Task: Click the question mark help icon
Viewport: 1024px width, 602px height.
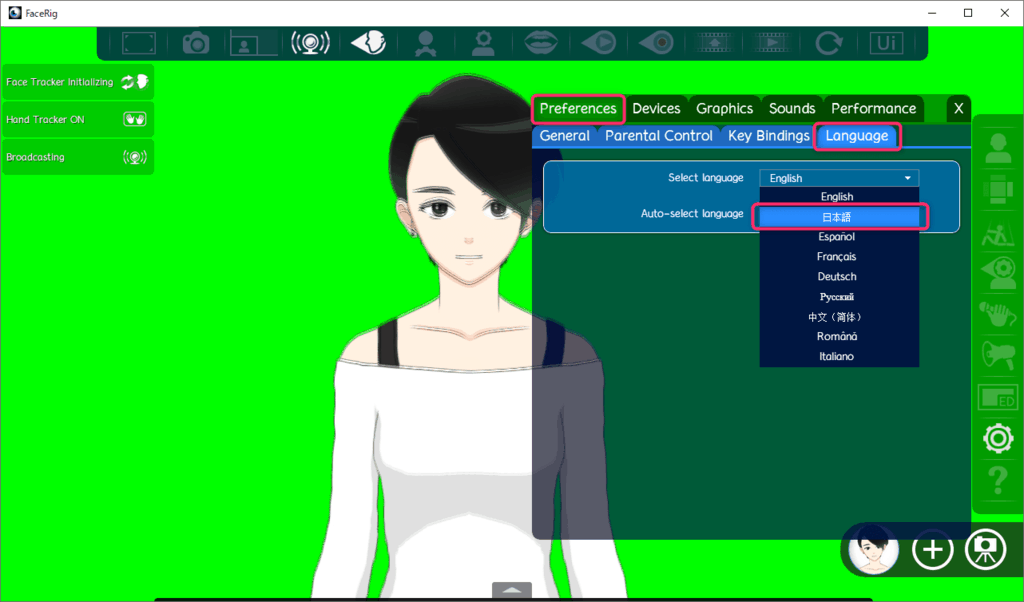Action: (997, 481)
